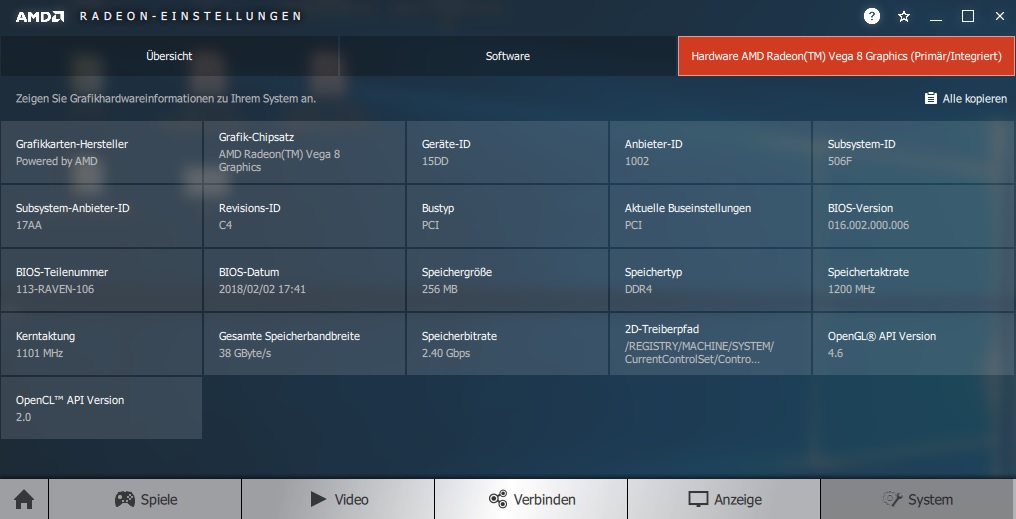This screenshot has width=1016, height=519.
Task: Open the help question mark icon
Action: pos(872,16)
